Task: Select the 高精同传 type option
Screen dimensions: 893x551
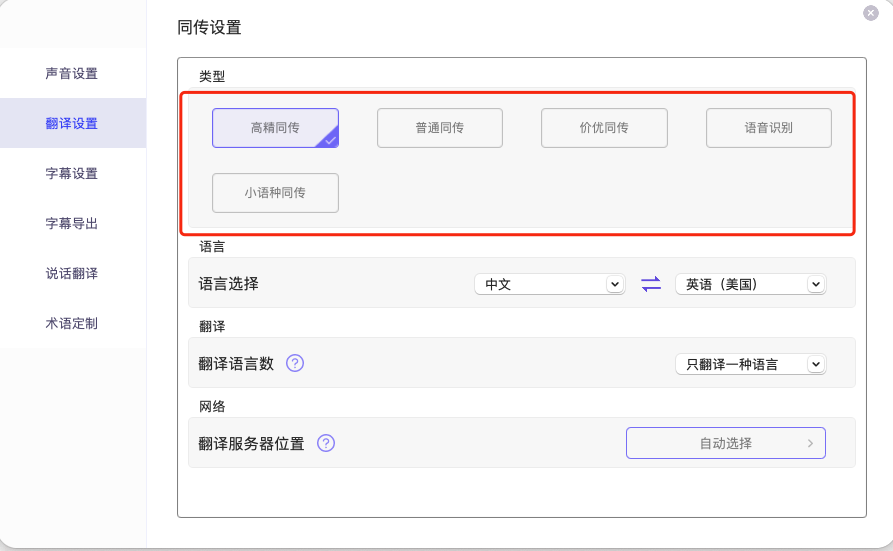Action: click(x=275, y=128)
